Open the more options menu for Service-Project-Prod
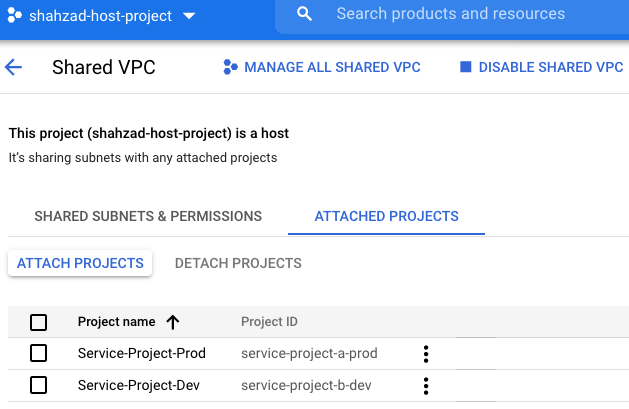Viewport: 629px width, 409px height. tap(426, 354)
